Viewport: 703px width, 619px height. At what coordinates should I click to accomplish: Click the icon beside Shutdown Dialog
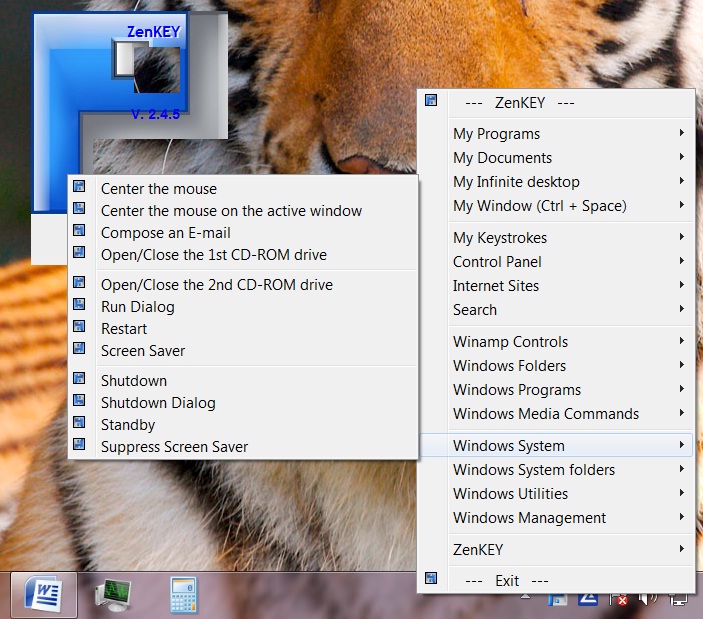[79, 400]
